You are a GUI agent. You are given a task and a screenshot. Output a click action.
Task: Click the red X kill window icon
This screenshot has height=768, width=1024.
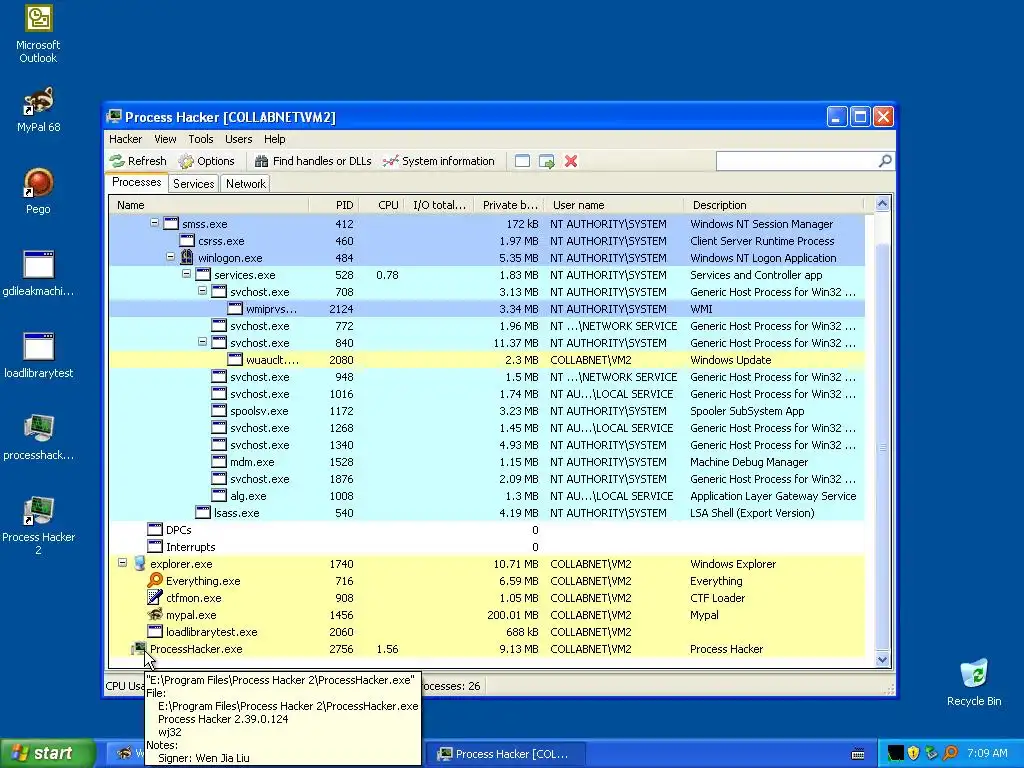click(x=571, y=161)
